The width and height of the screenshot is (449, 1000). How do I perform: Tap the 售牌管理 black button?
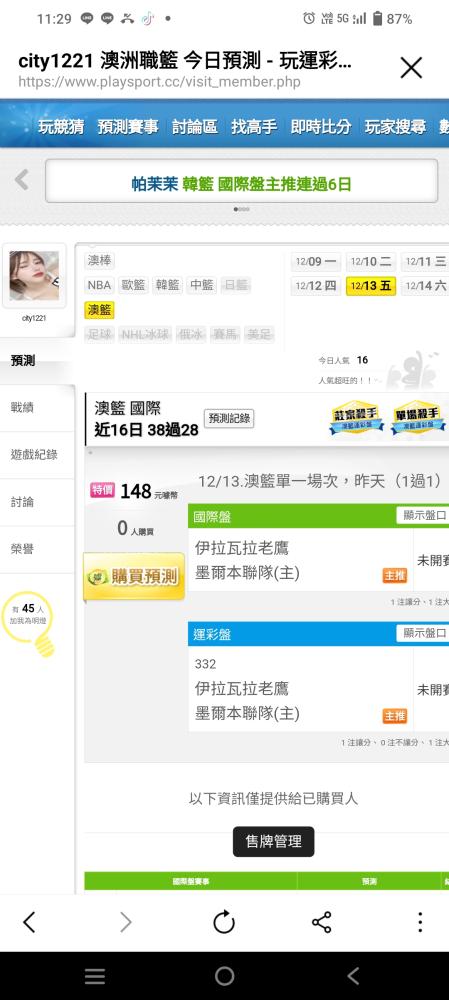click(x=273, y=841)
